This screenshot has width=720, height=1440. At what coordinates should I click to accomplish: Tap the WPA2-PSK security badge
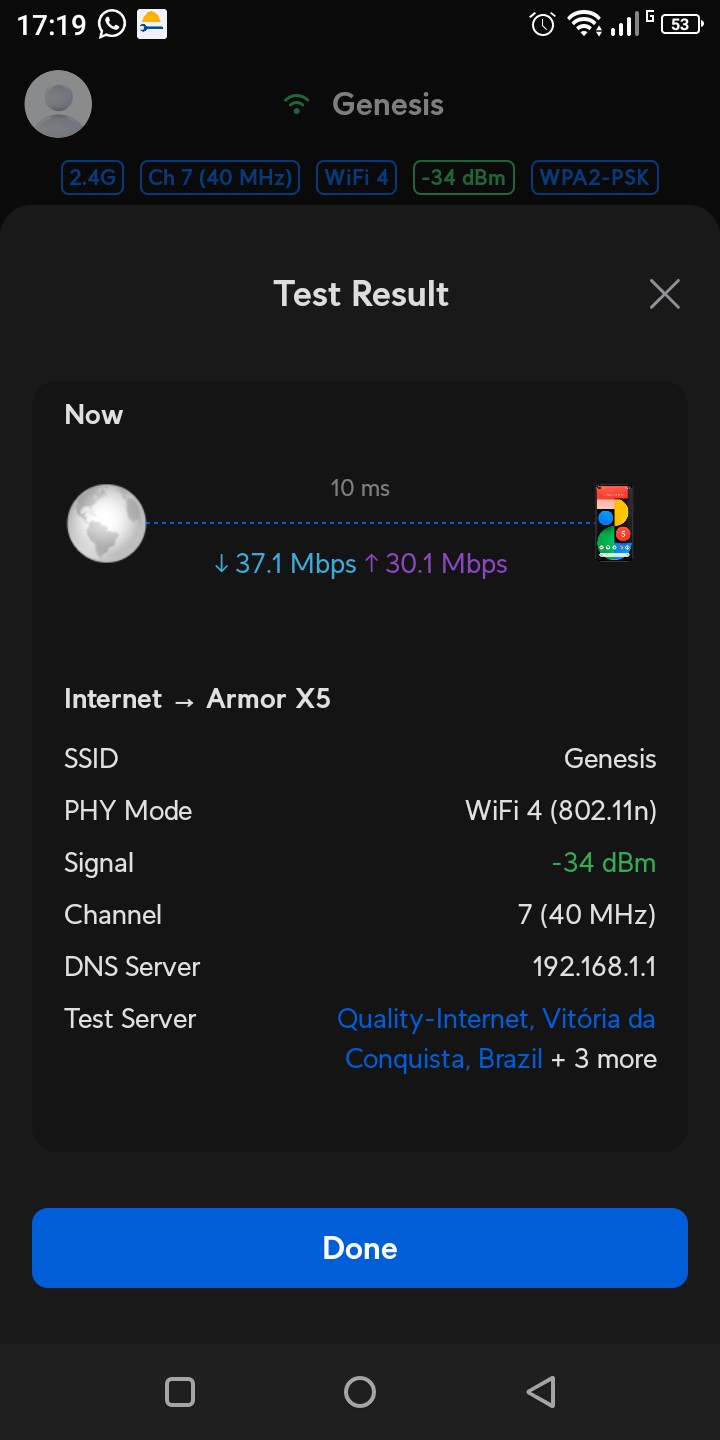[595, 178]
